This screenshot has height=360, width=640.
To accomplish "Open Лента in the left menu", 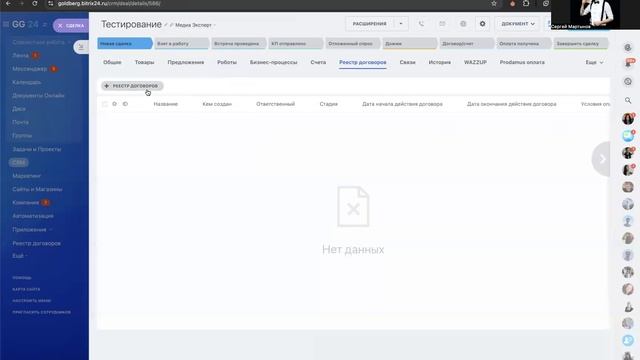I will pos(20,55).
